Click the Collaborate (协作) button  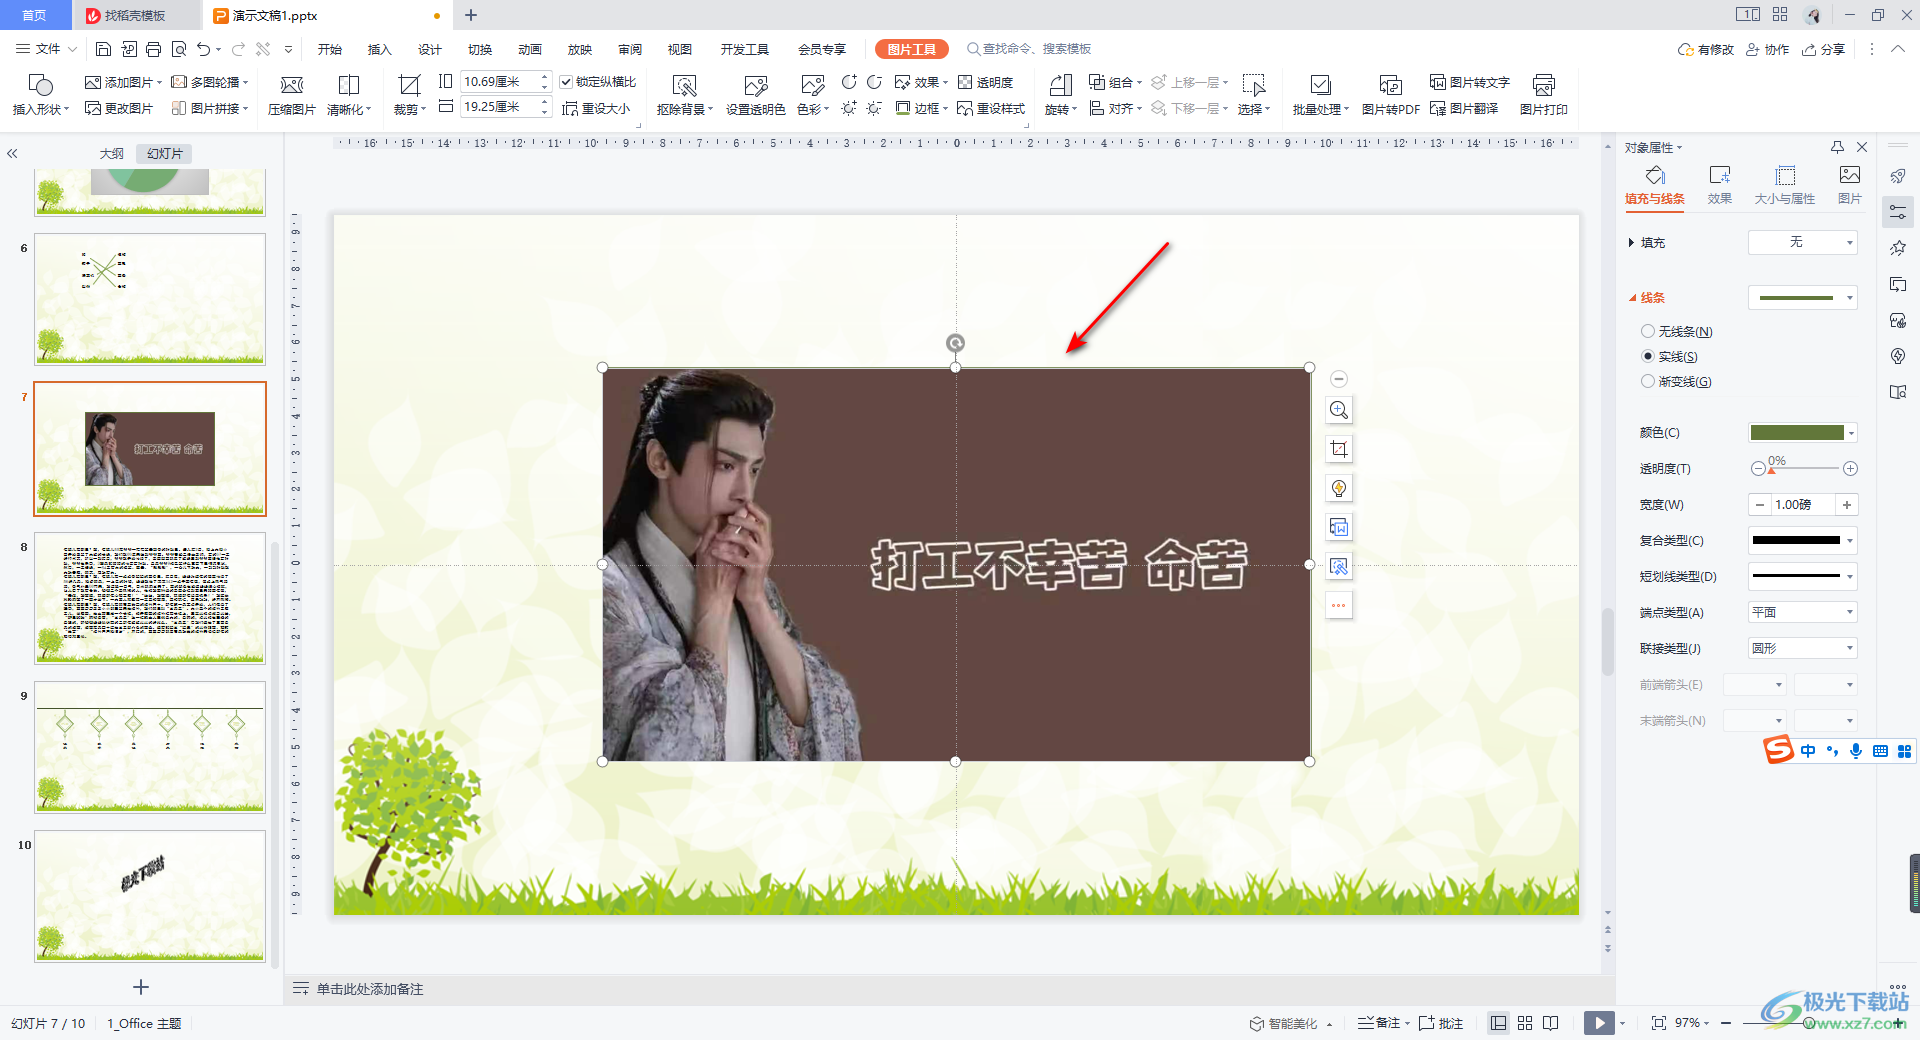[1767, 49]
